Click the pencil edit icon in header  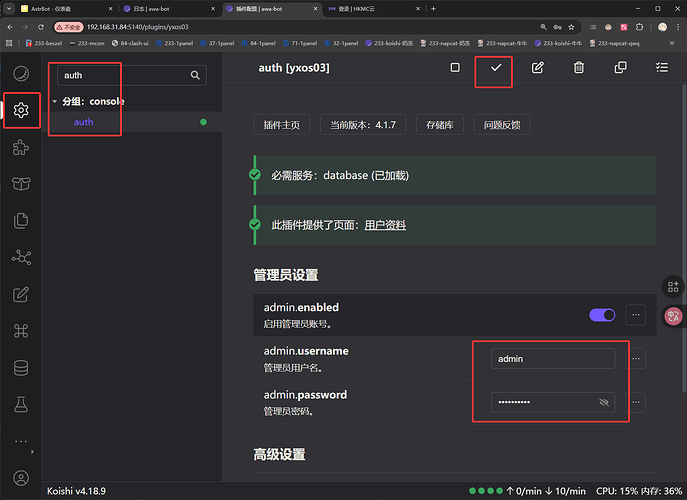(537, 68)
